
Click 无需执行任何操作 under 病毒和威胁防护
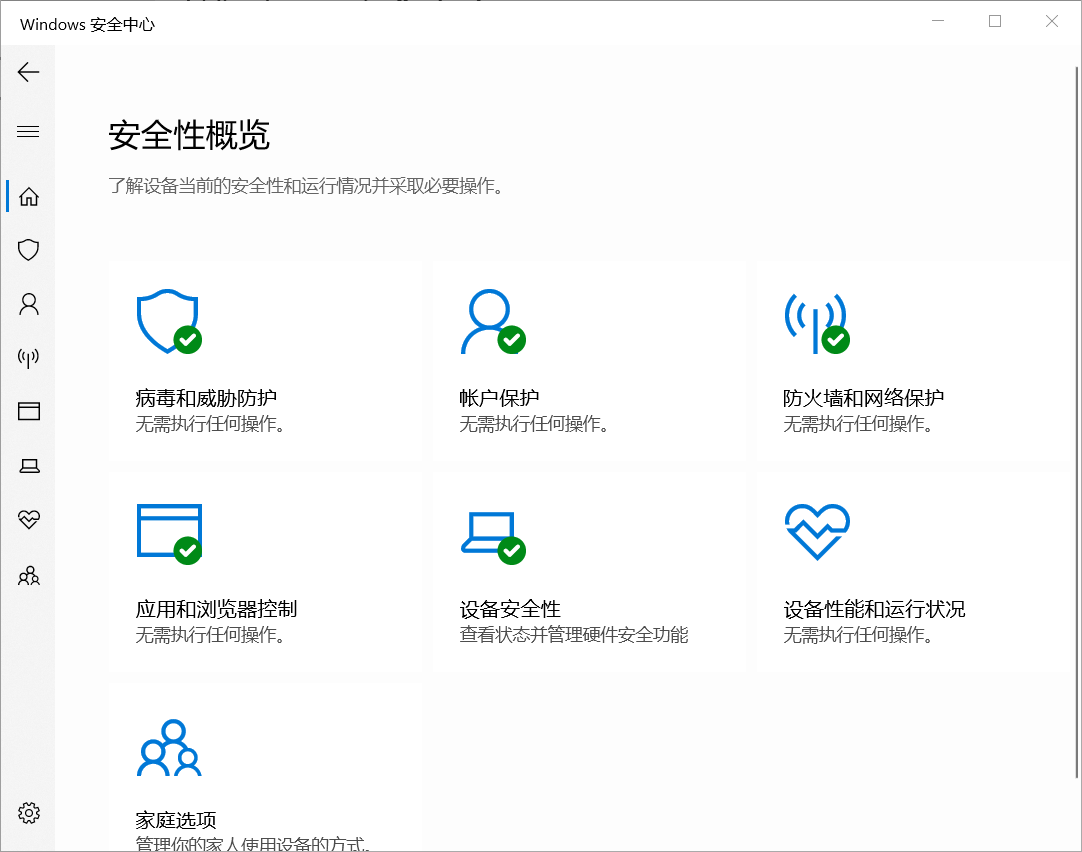pos(210,424)
